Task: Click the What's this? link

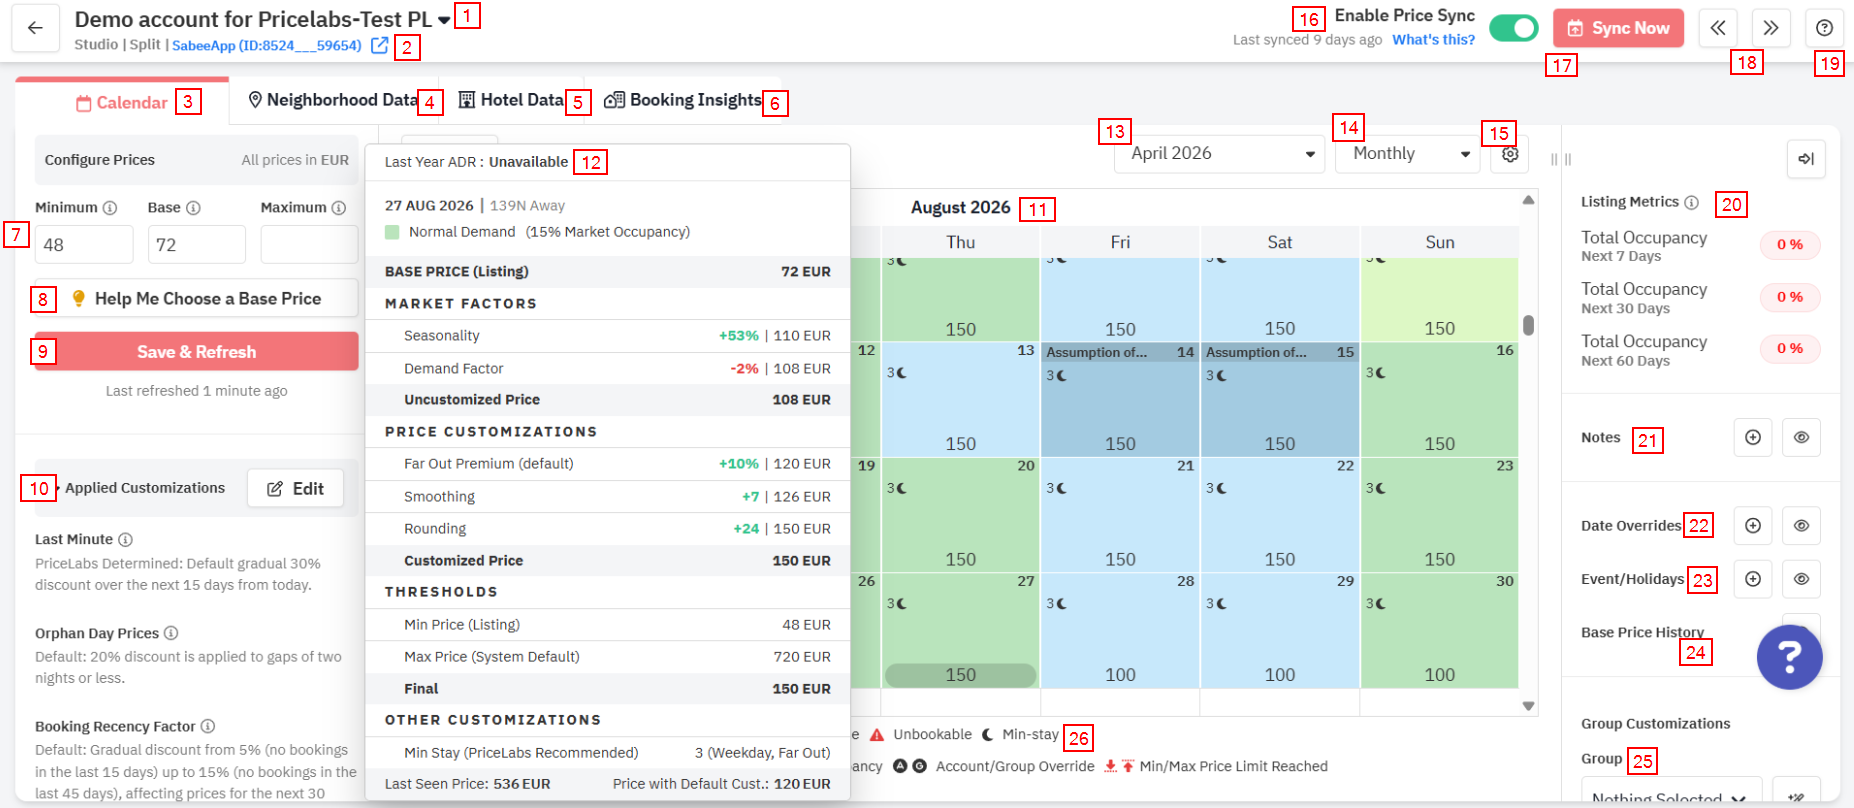Action: [1433, 40]
